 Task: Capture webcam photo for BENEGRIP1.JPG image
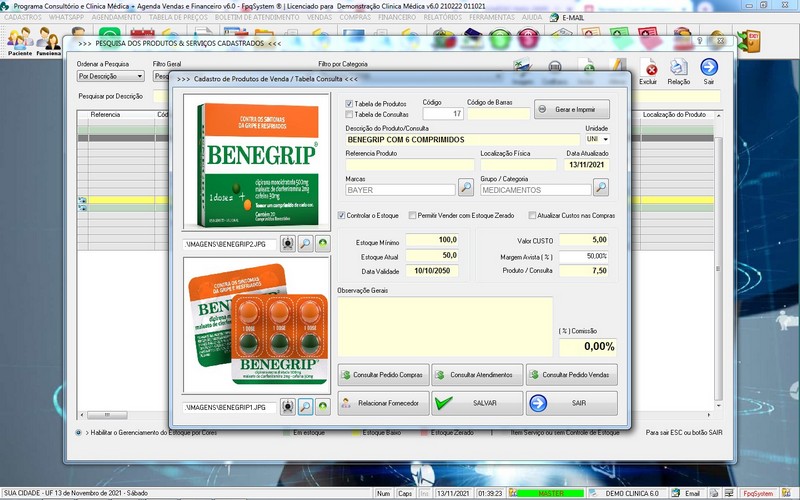click(288, 407)
